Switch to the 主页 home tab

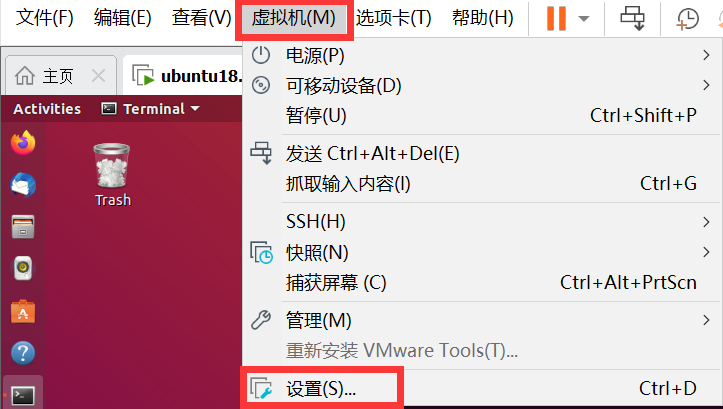point(44,76)
